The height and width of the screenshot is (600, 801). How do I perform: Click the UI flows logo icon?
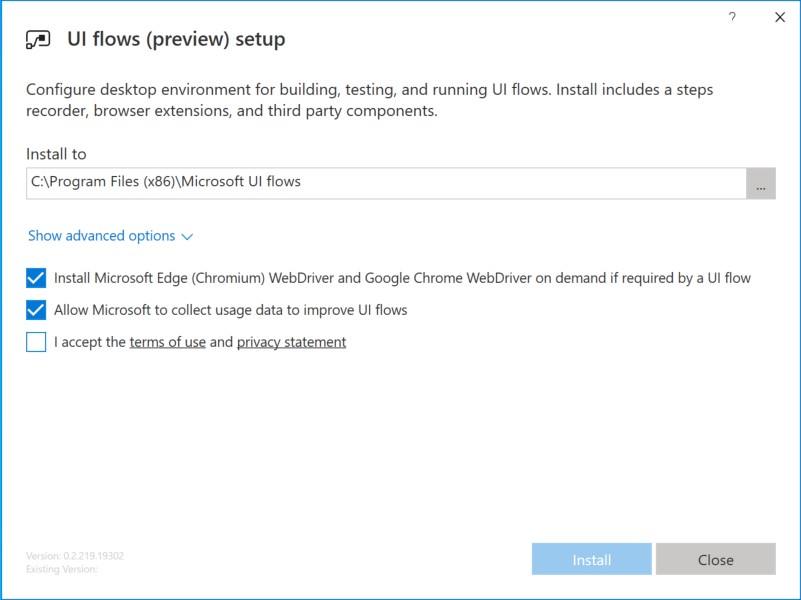[x=38, y=40]
